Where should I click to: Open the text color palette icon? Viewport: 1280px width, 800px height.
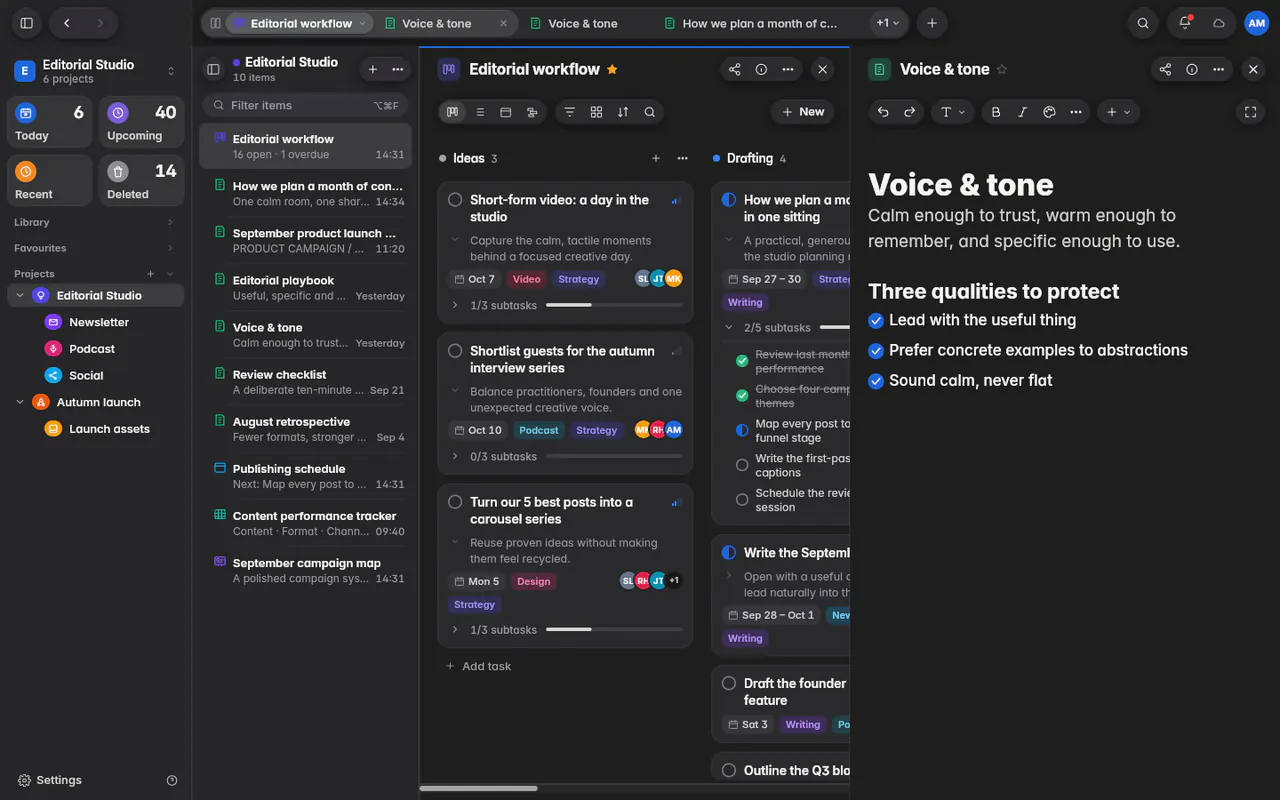(x=1049, y=112)
